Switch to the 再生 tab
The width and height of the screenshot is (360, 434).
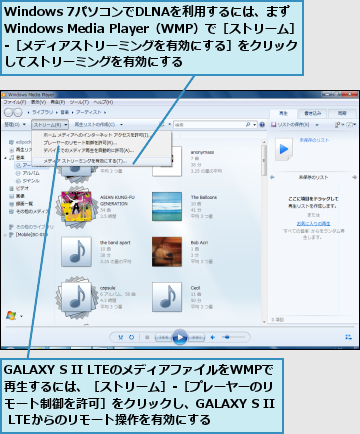point(283,113)
